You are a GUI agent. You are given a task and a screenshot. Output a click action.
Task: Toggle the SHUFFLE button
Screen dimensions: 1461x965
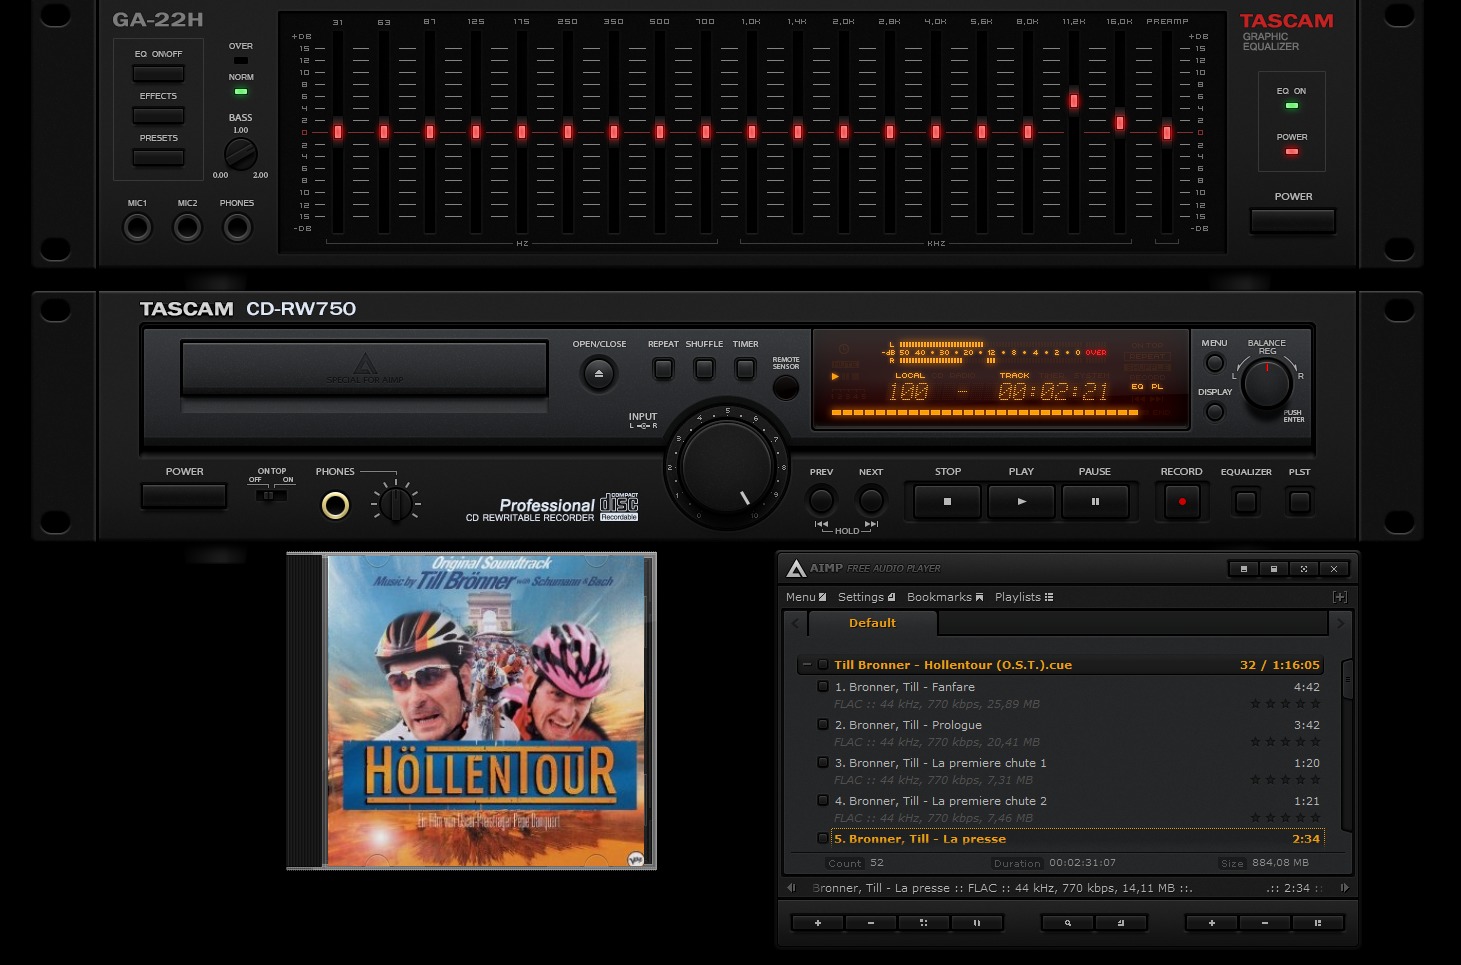[x=704, y=368]
